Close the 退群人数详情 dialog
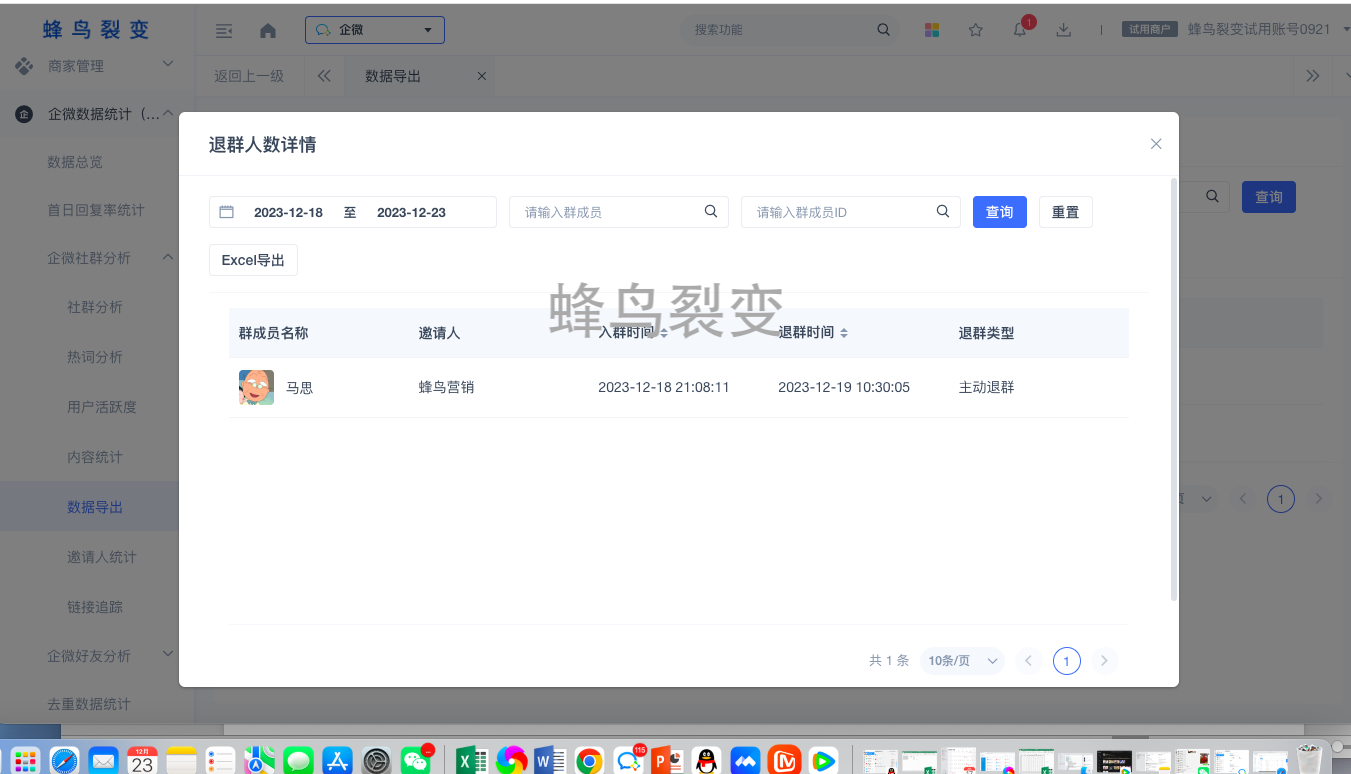1351x774 pixels. [1156, 144]
